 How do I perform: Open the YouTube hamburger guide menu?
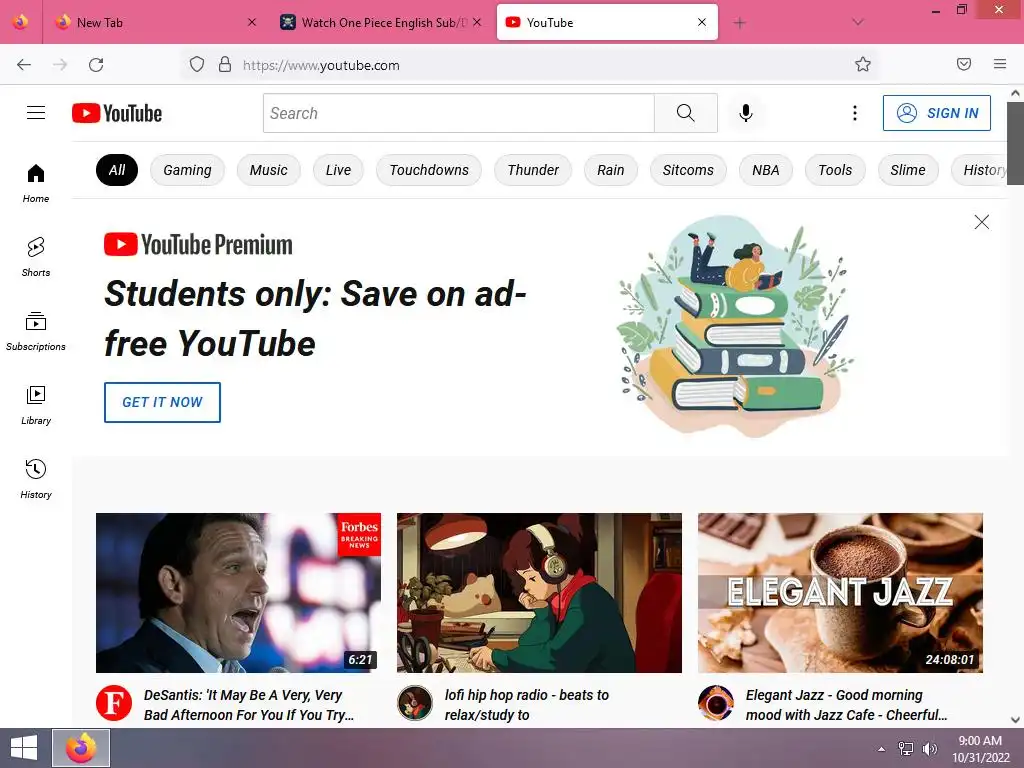point(36,113)
